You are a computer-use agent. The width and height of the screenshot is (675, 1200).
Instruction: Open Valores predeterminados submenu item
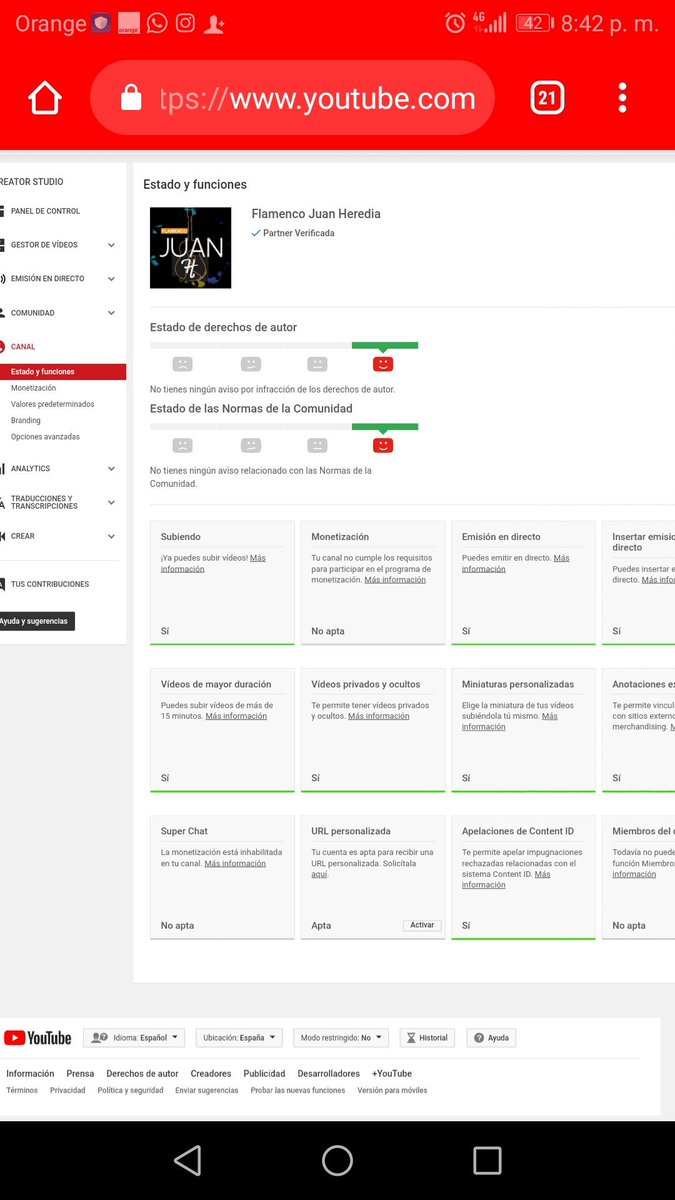click(x=52, y=404)
